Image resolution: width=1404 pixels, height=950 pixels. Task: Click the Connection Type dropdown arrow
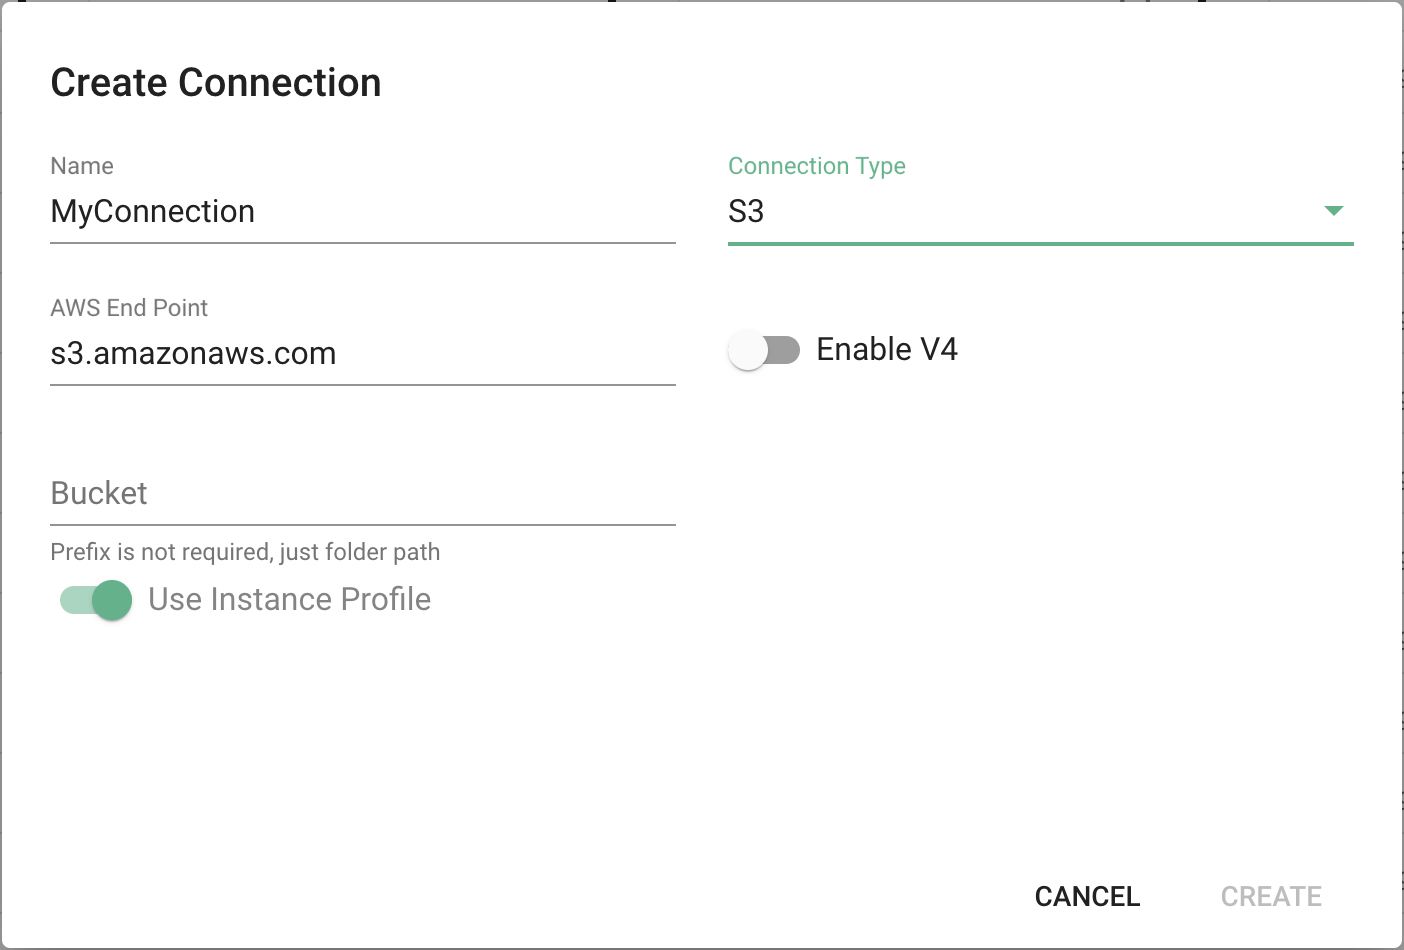[1333, 210]
